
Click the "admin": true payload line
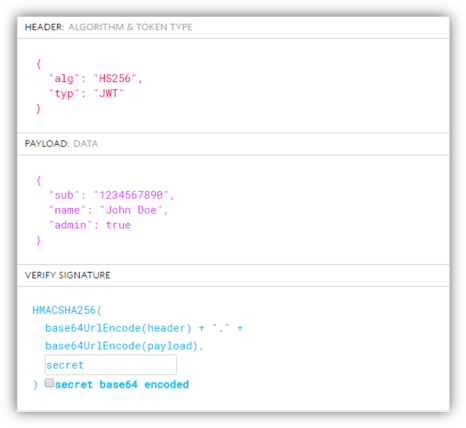90,225
